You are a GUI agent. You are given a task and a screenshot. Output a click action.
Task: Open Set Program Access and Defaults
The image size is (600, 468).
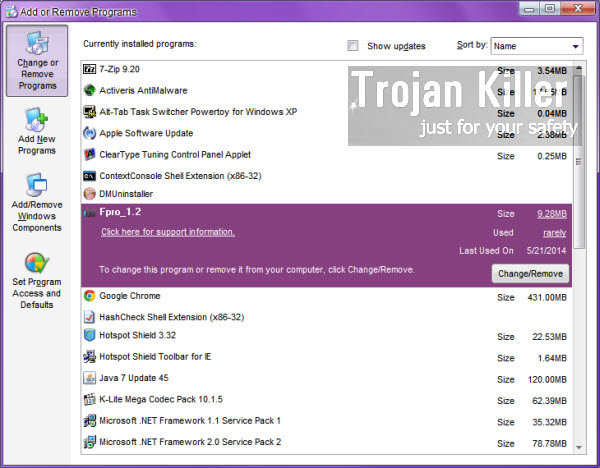click(x=36, y=280)
